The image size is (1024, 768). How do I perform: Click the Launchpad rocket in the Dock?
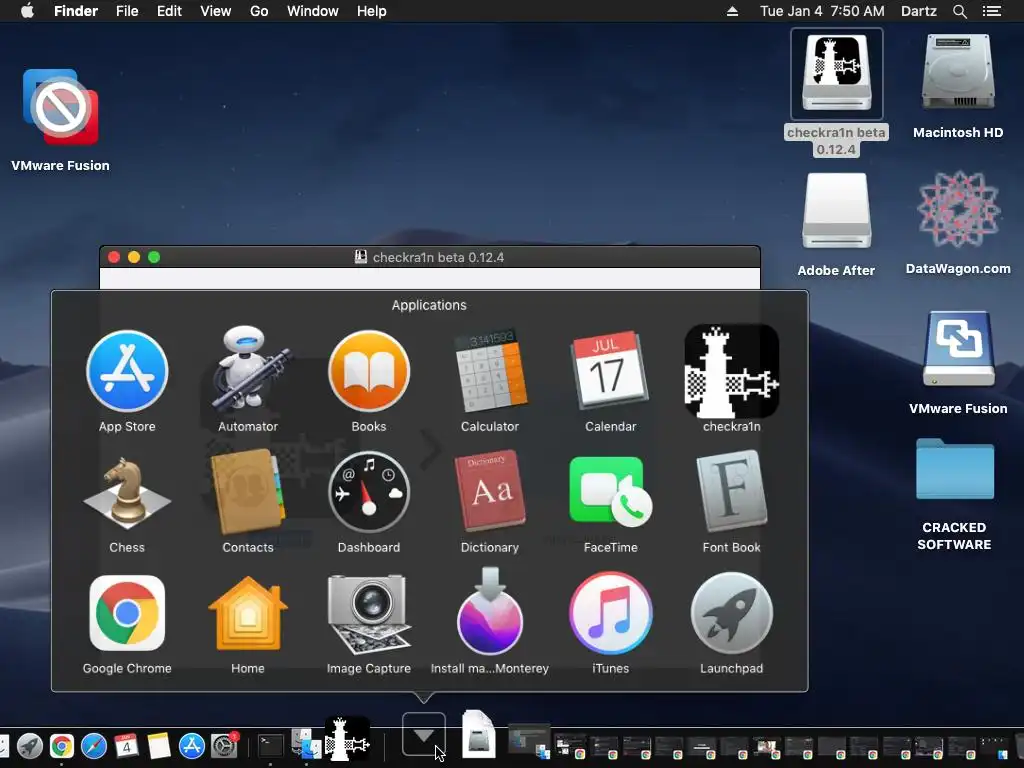pos(29,746)
